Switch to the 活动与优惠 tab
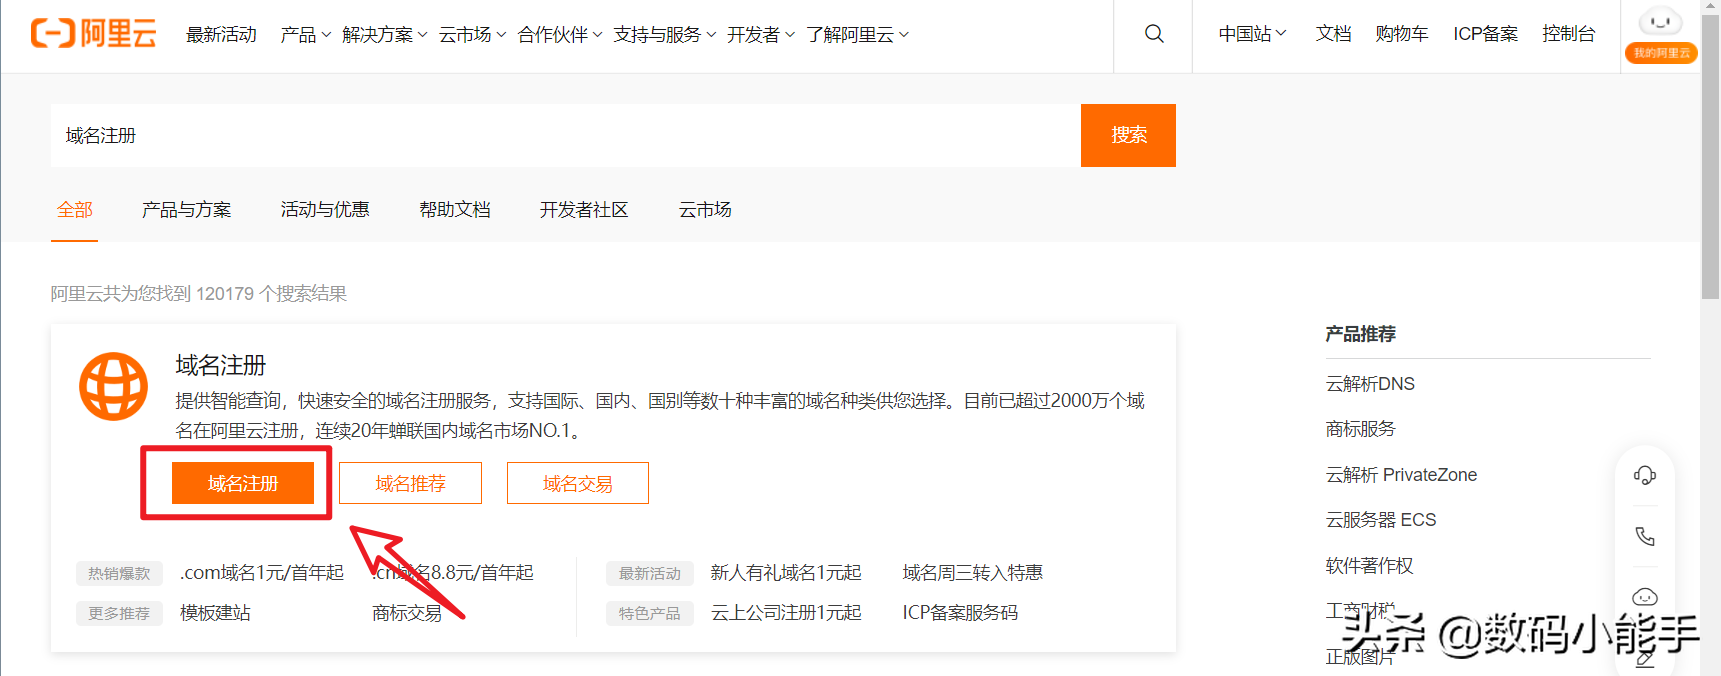 pos(325,210)
